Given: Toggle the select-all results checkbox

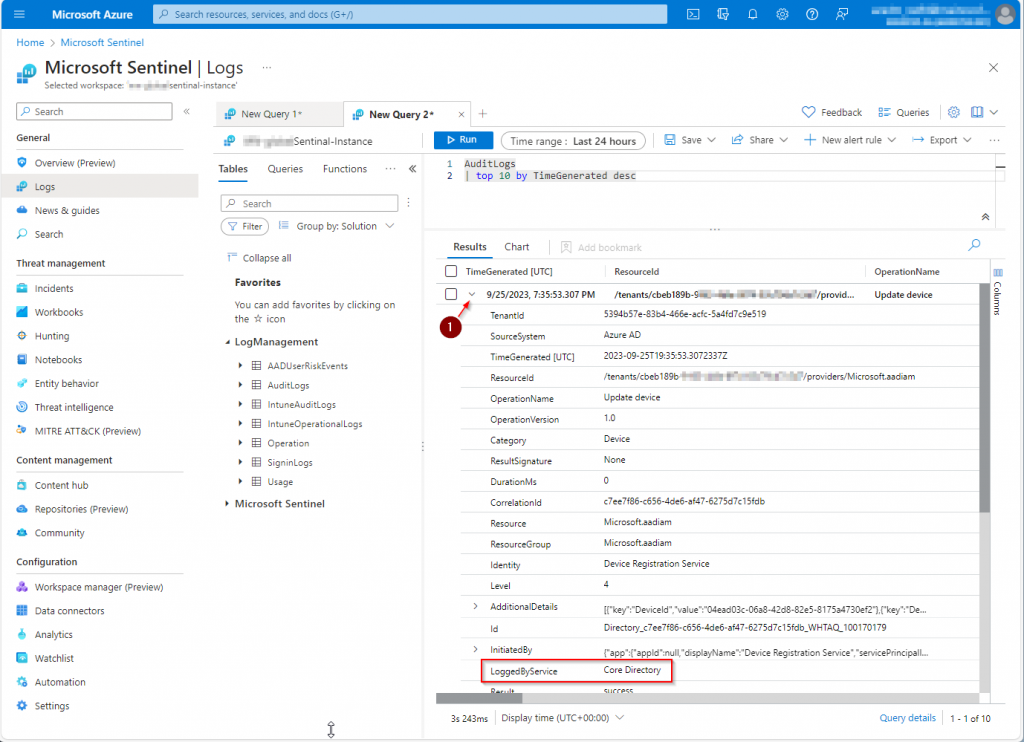Looking at the screenshot, I should (x=451, y=271).
